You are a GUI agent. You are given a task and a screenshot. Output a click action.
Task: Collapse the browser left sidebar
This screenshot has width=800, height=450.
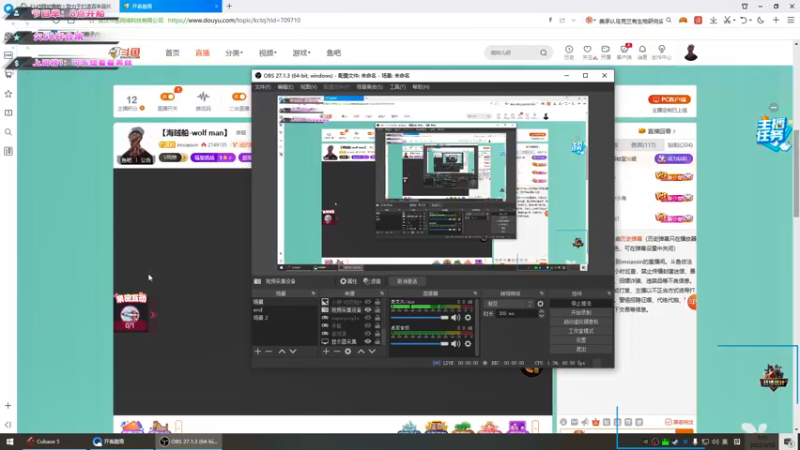[8, 424]
